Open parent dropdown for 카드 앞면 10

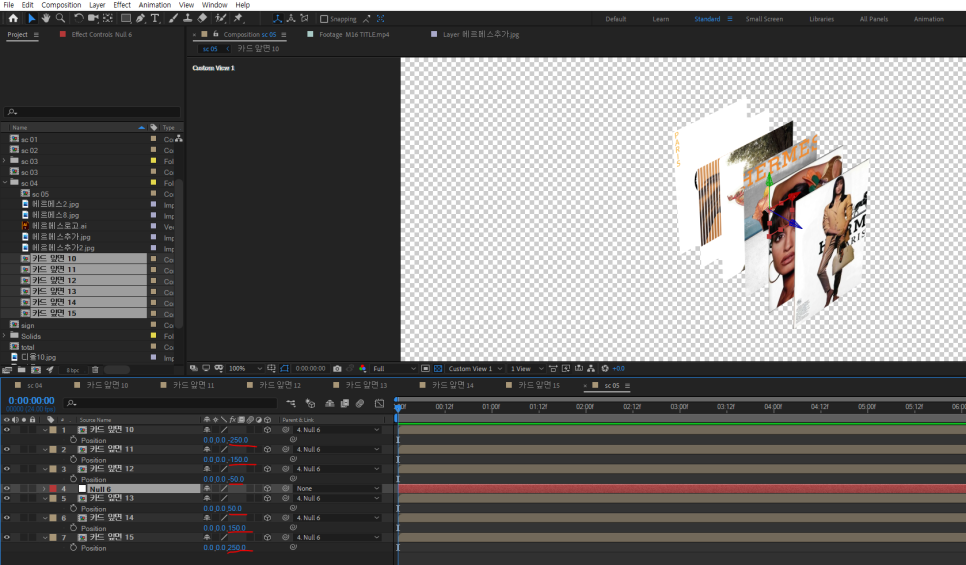point(338,429)
